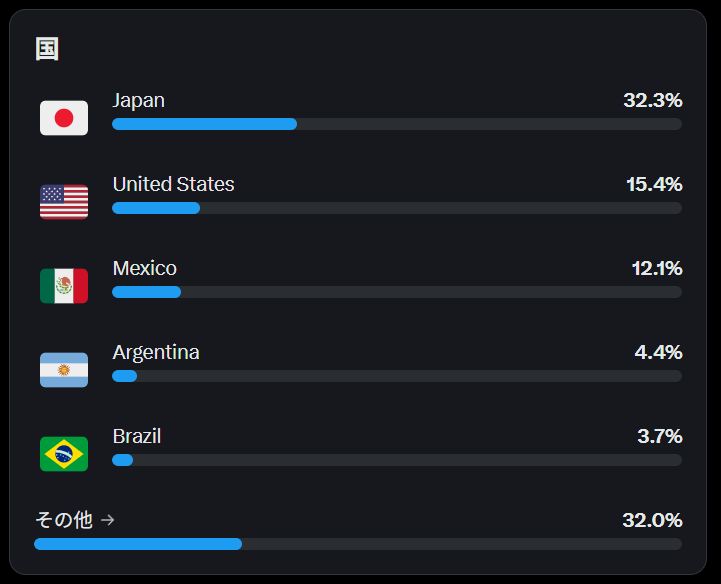Click the Brazil flag icon
Screen dimensions: 721x584
pos(64,454)
